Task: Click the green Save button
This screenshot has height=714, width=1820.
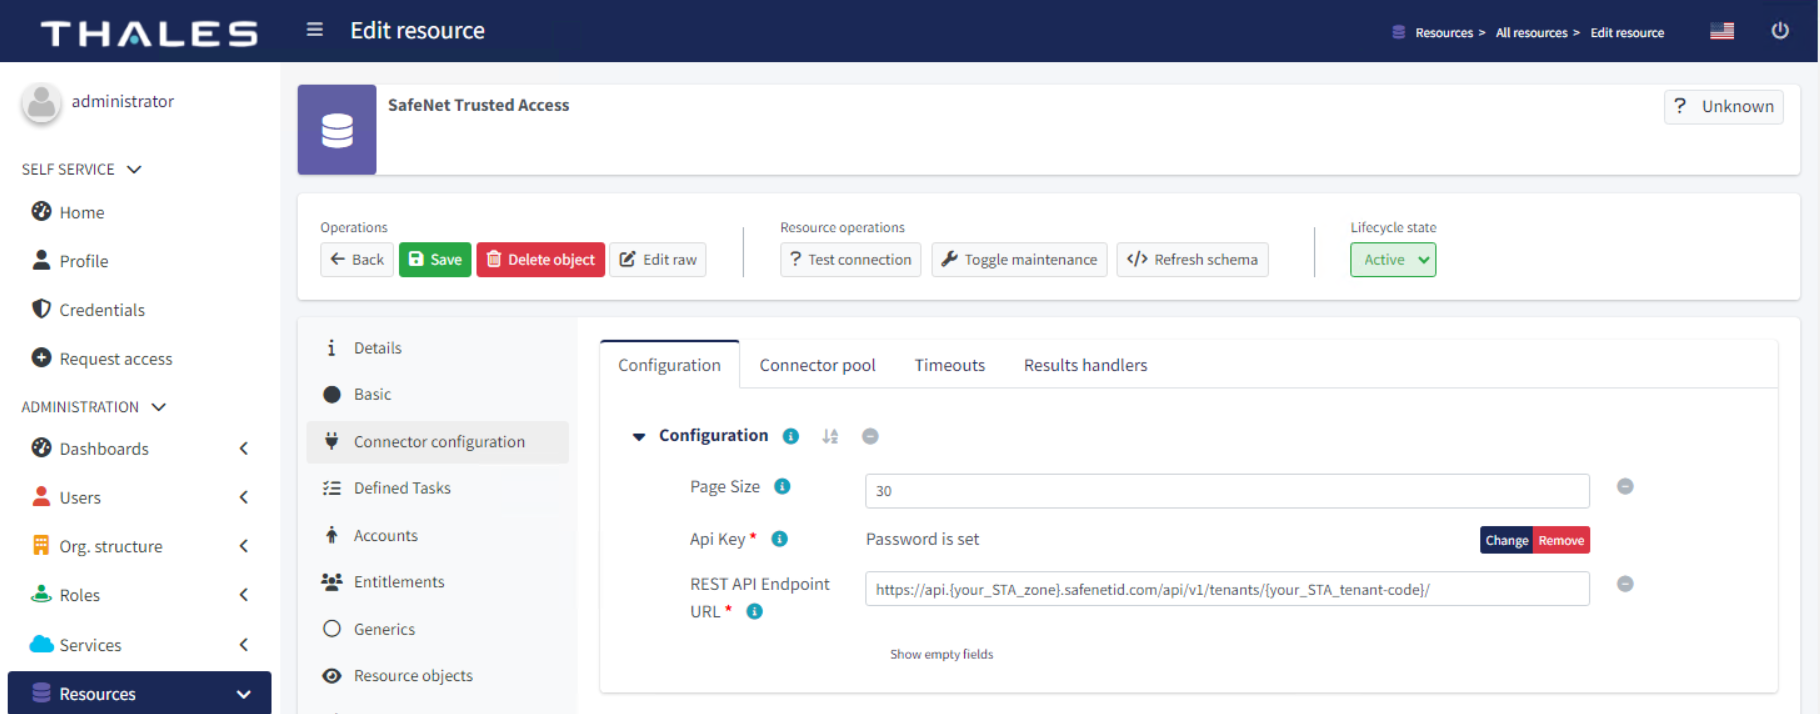Action: pyautogui.click(x=435, y=260)
